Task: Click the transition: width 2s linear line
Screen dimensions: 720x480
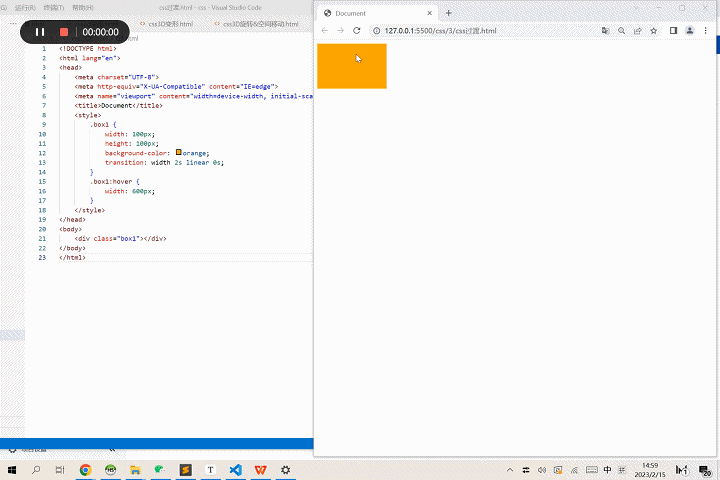Action: click(164, 163)
